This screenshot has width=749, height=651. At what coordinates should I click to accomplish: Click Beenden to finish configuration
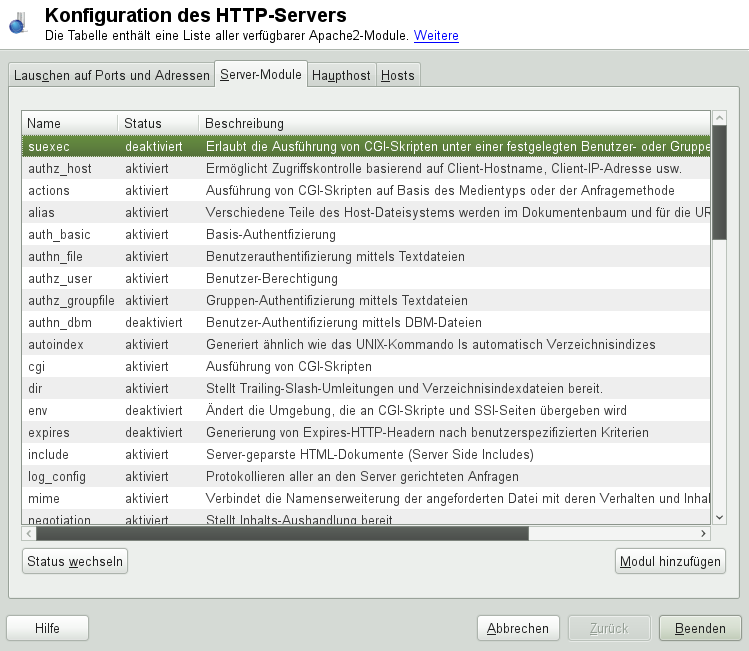click(x=700, y=628)
